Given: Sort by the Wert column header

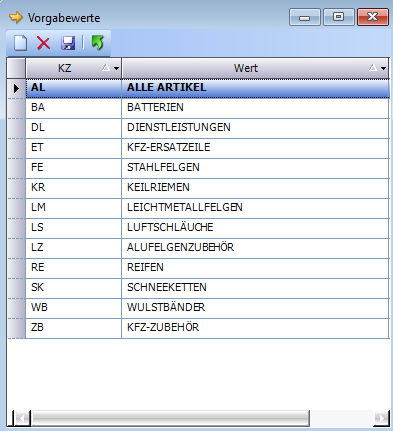Looking at the screenshot, I should [246, 68].
